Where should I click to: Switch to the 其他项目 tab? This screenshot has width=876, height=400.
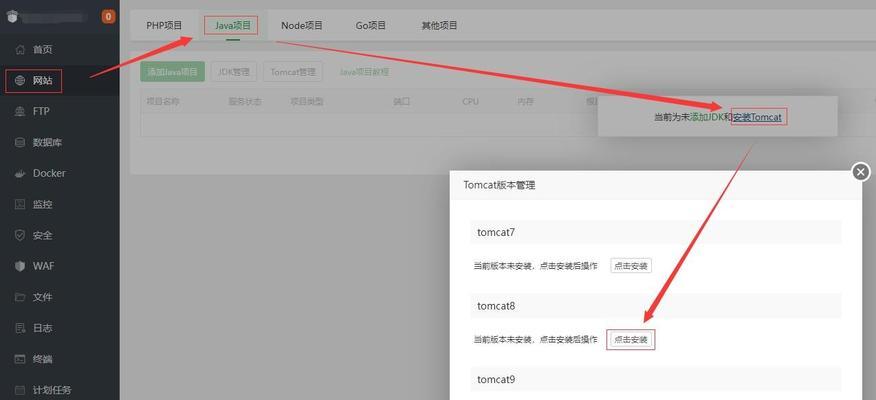click(439, 25)
